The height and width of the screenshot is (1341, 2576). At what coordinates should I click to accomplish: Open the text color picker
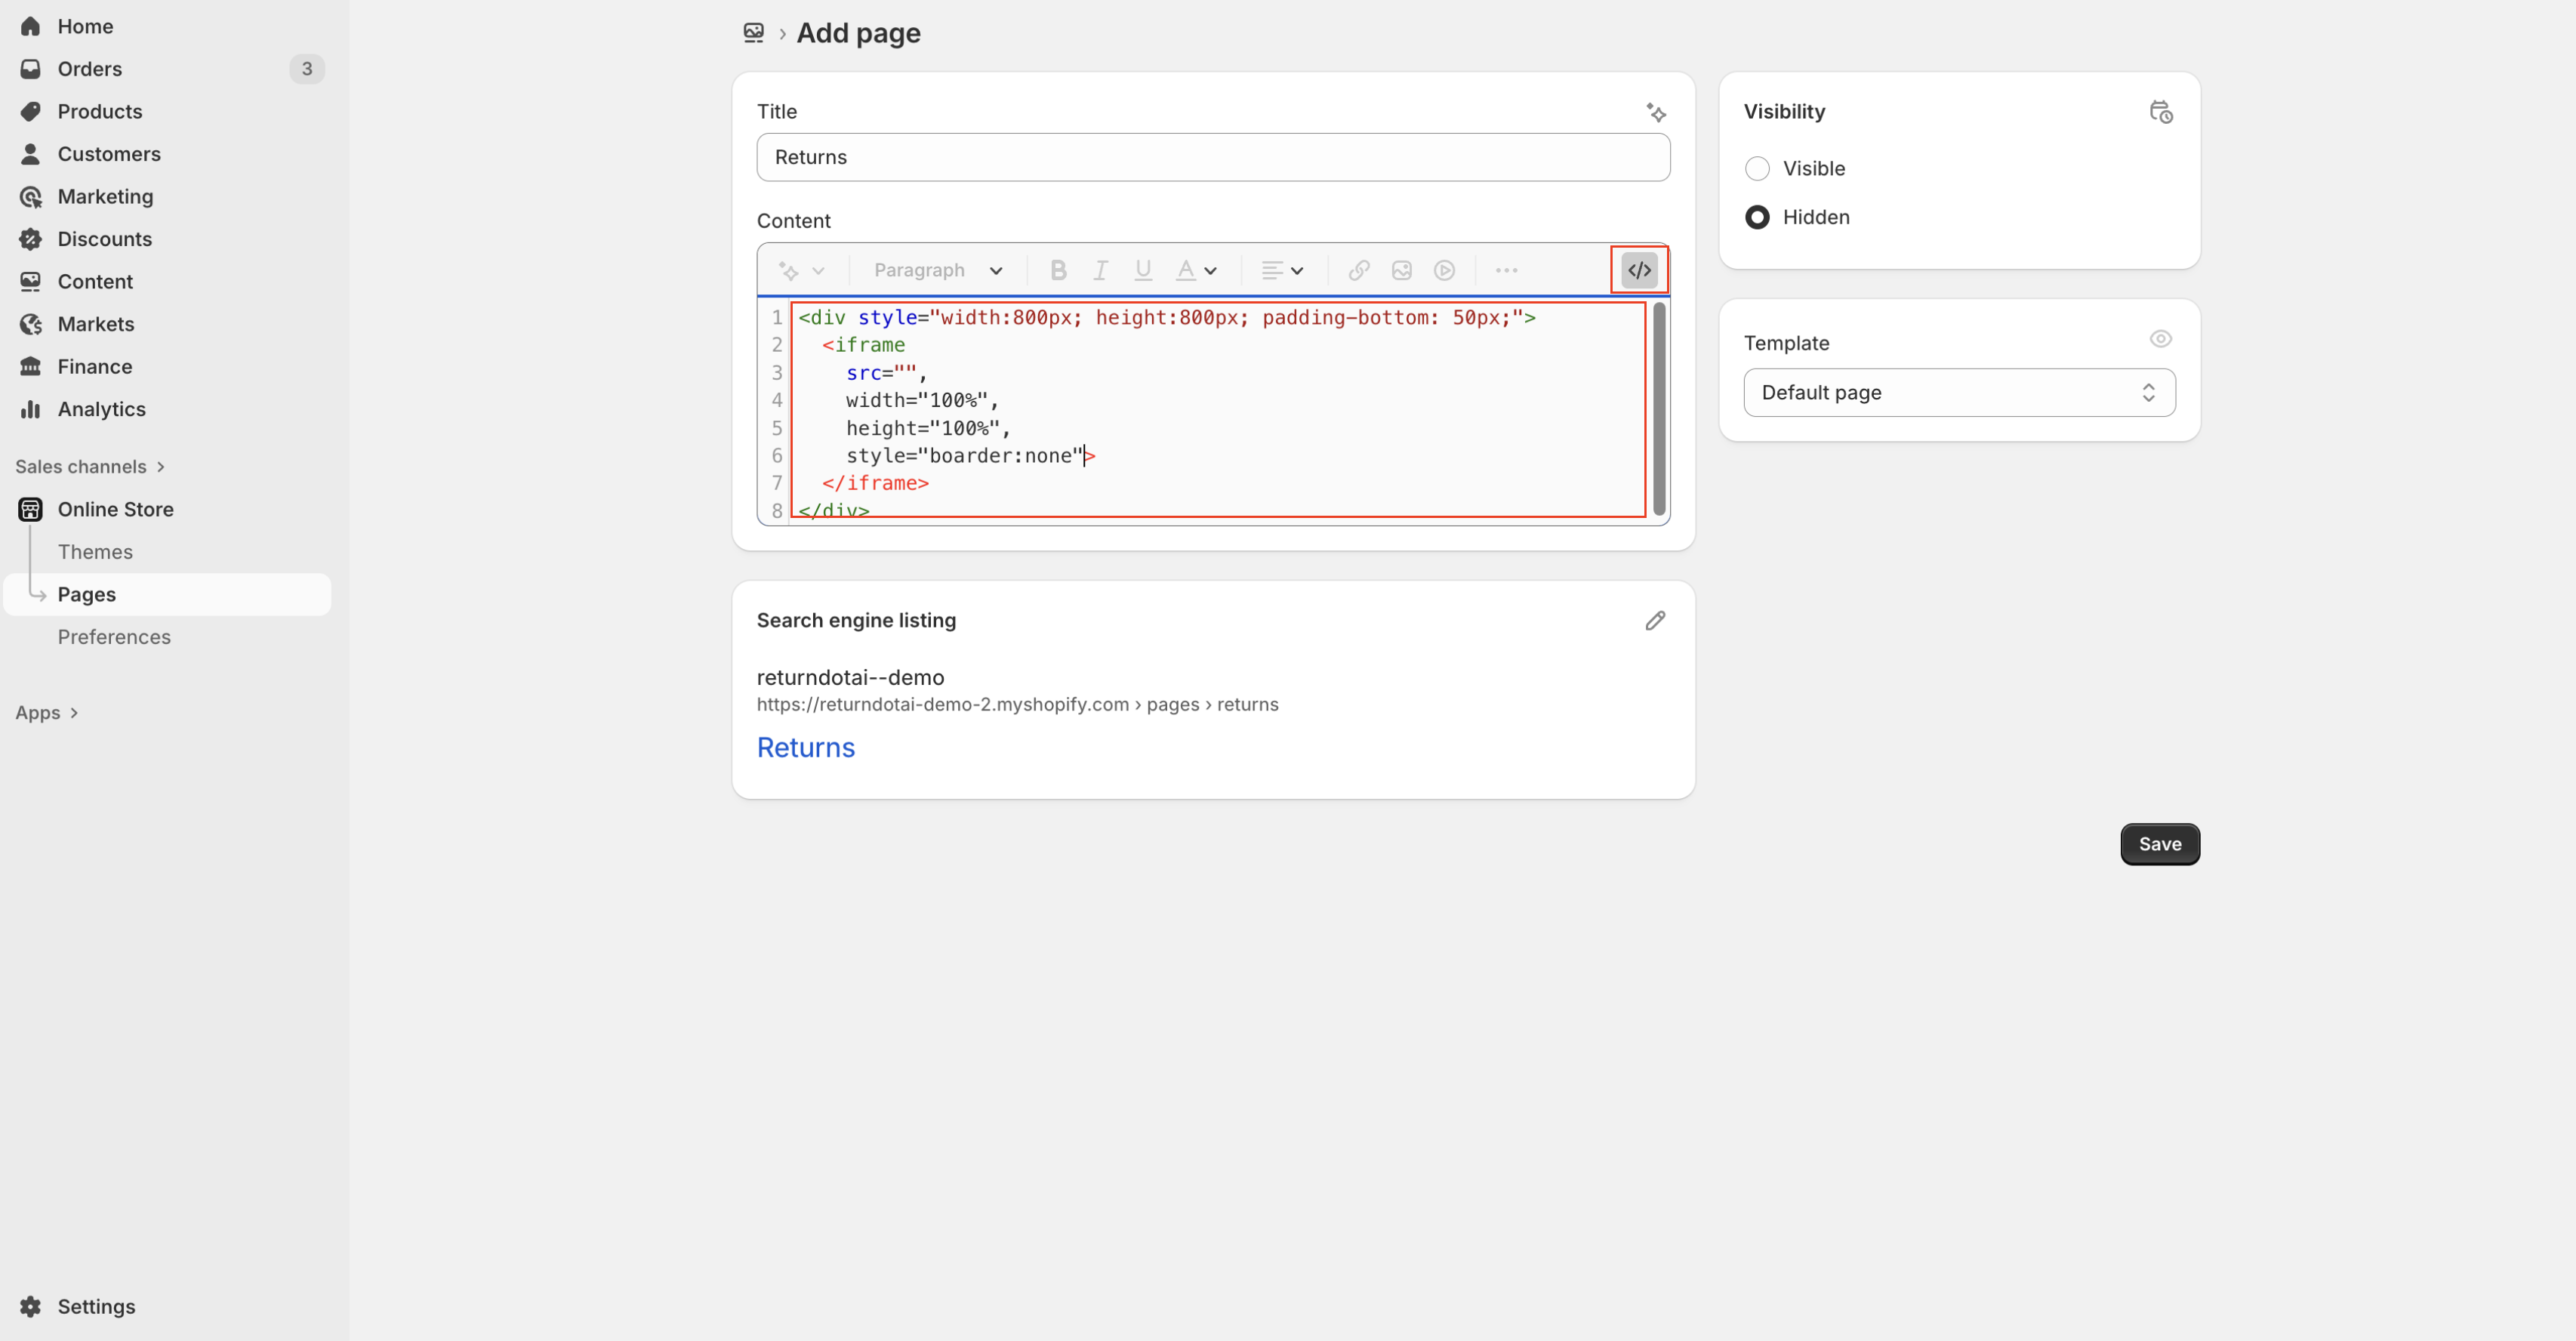tap(1196, 270)
